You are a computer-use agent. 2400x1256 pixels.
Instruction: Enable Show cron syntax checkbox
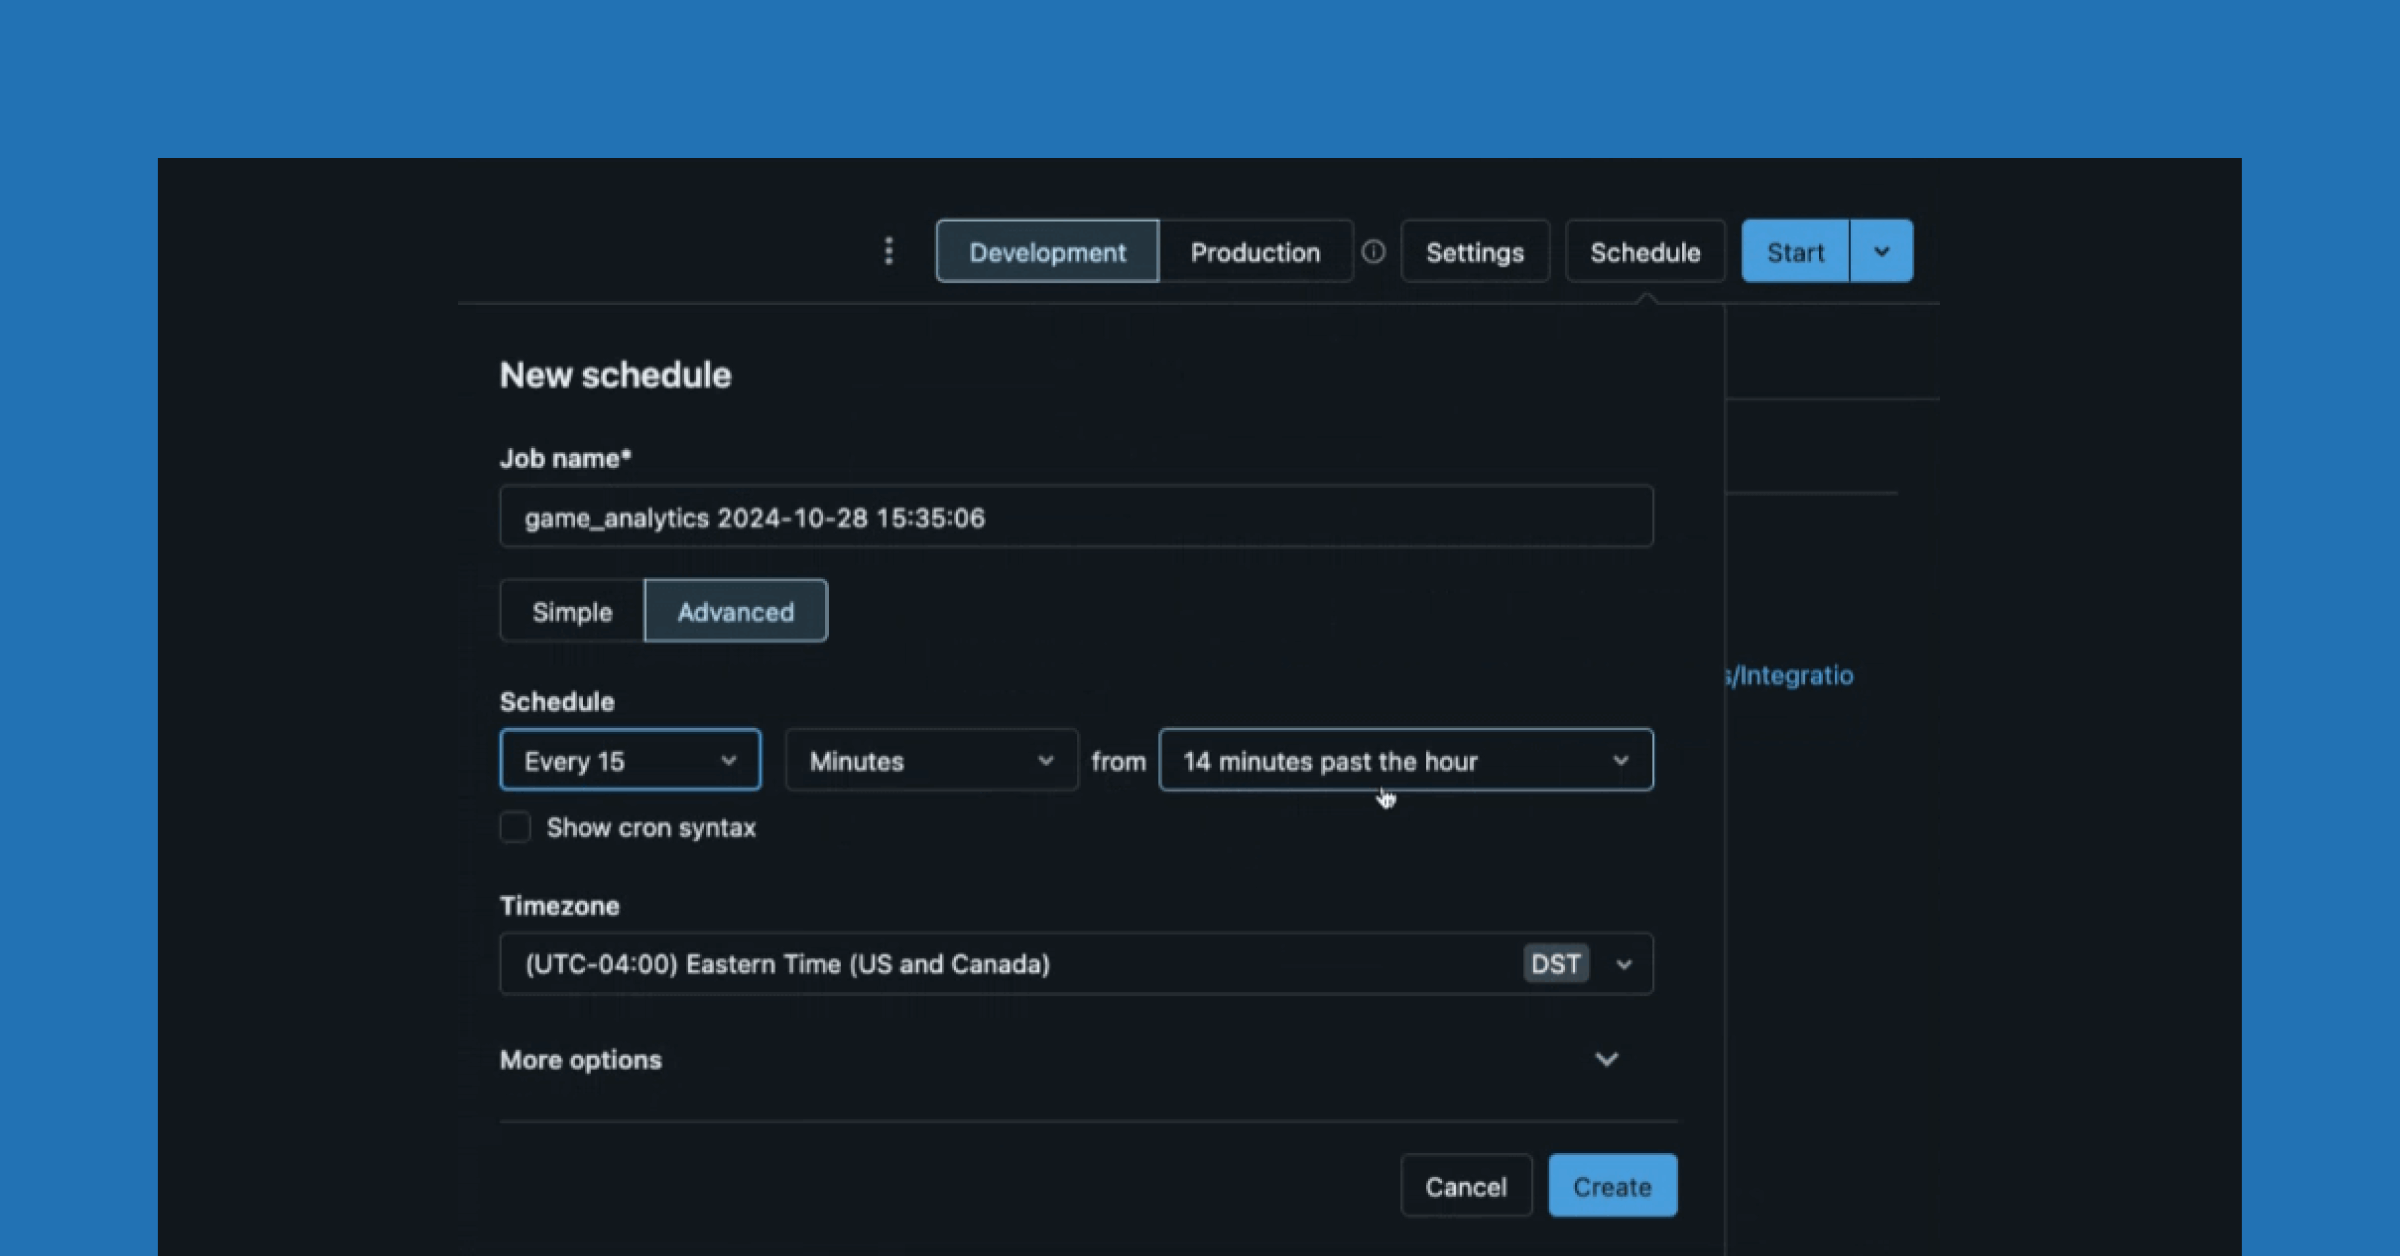coord(516,828)
